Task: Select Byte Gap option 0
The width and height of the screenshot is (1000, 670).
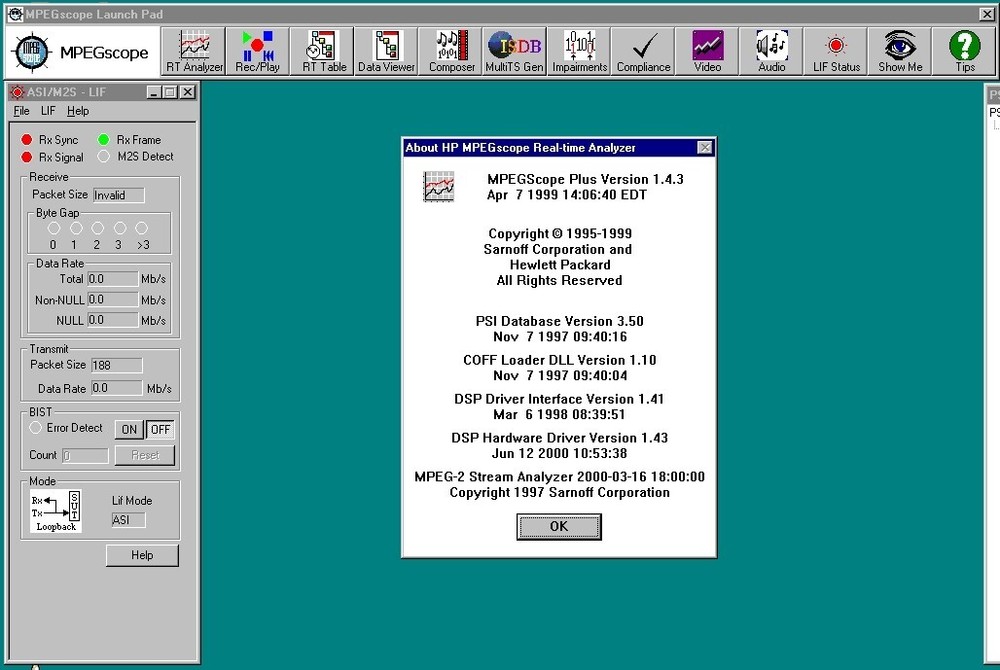Action: [53, 228]
